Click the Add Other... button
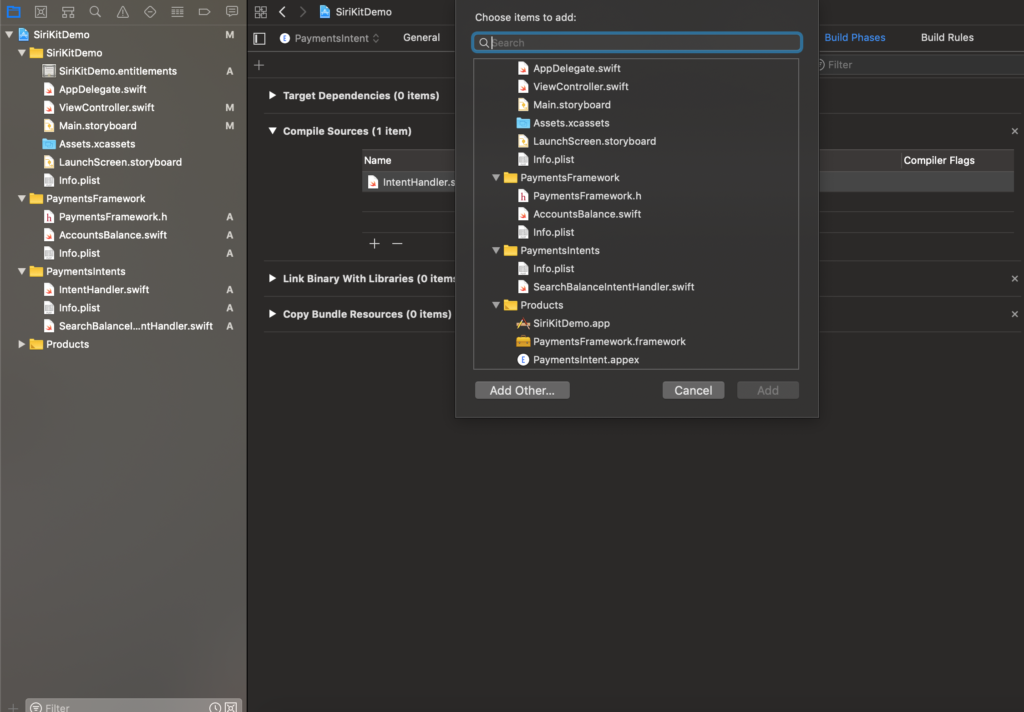 [x=522, y=390]
